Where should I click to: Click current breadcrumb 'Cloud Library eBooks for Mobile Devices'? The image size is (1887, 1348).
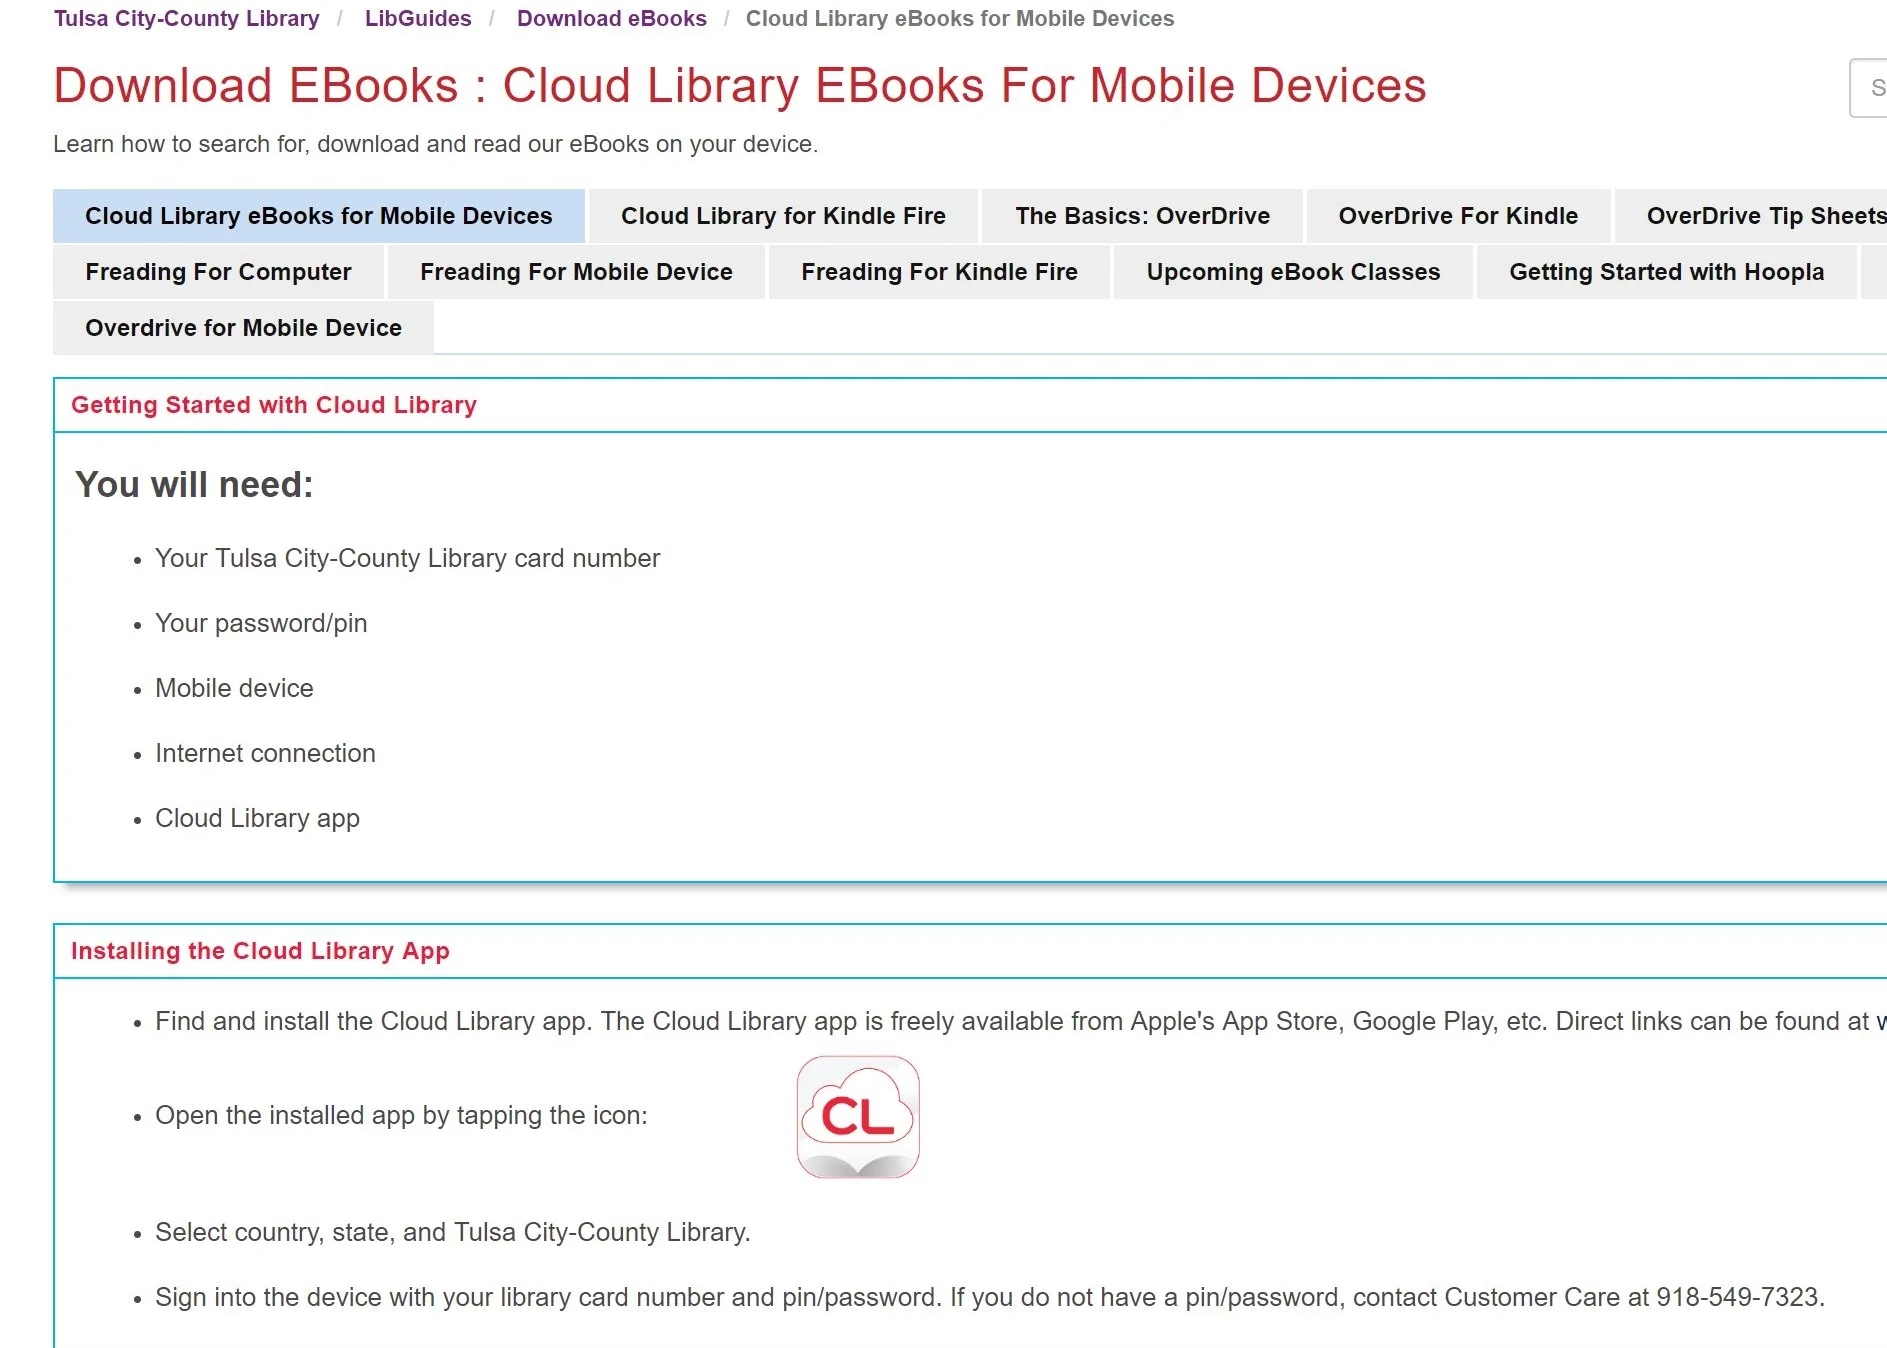click(x=960, y=18)
